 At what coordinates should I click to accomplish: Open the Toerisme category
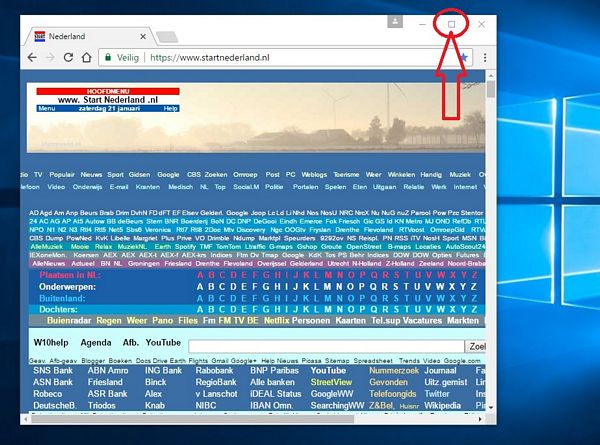tap(346, 174)
